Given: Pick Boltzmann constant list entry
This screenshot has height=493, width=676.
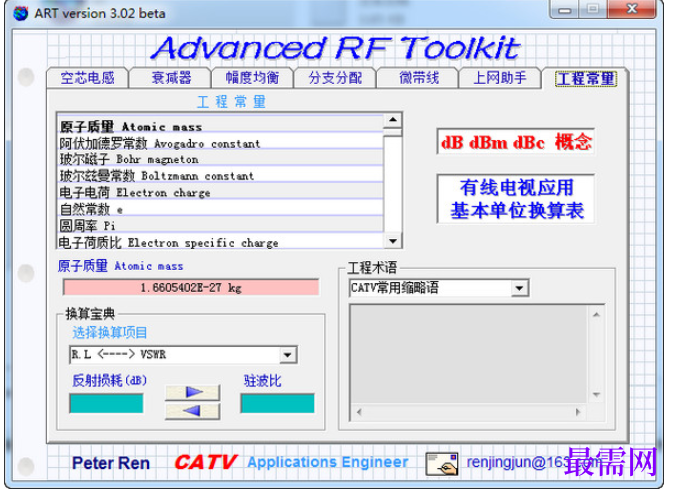Looking at the screenshot, I should tap(220, 175).
